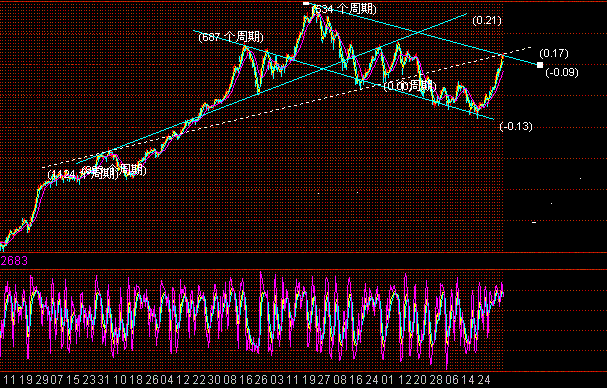The width and height of the screenshot is (607, 388).
Task: Pick the (-0.09) trendline value label
Action: click(x=562, y=72)
